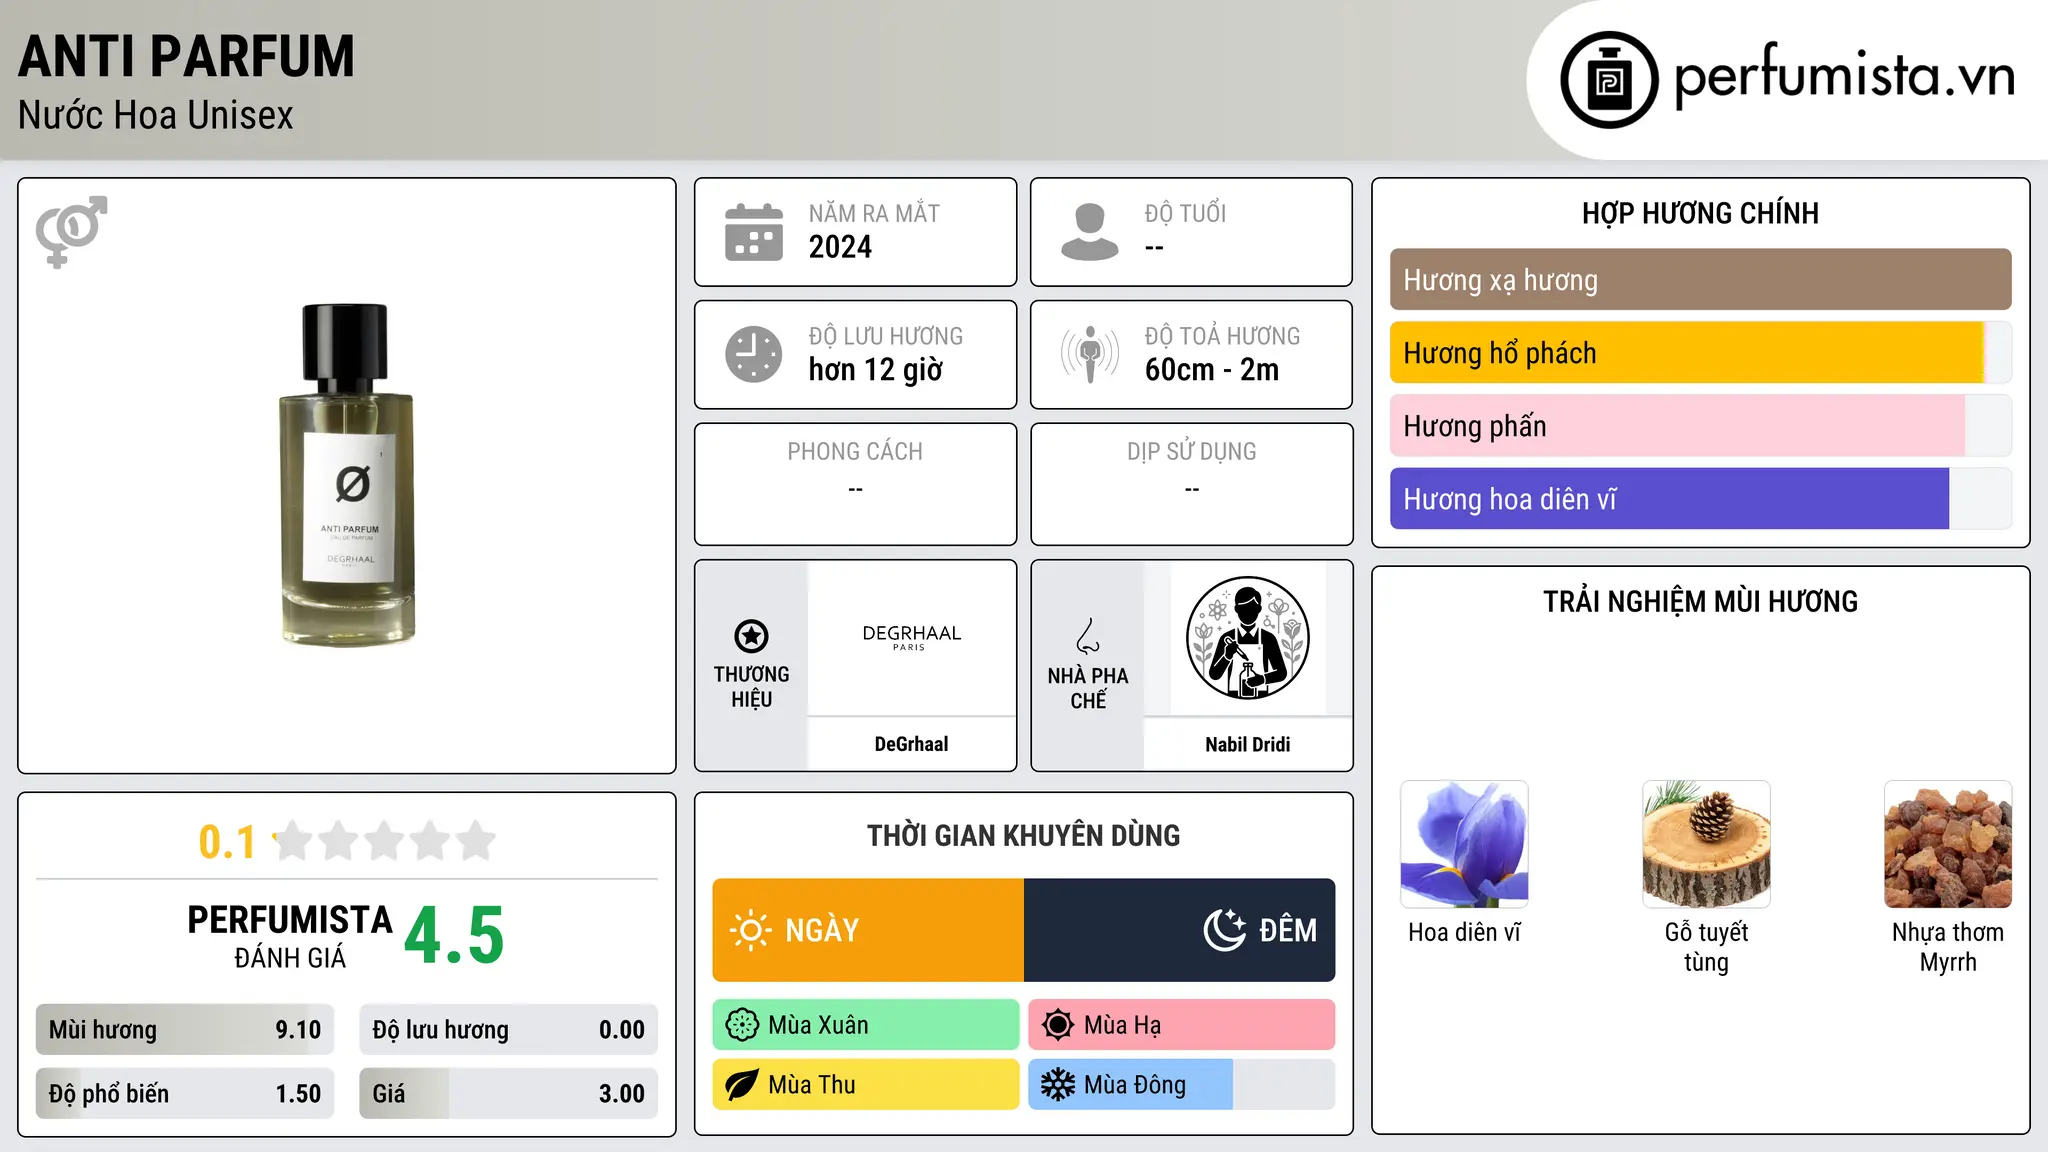Viewport: 2048px width, 1152px height.
Task: Click the TRẢI NGHIỆM MÙI HƯƠNG heading
Action: (x=1700, y=601)
